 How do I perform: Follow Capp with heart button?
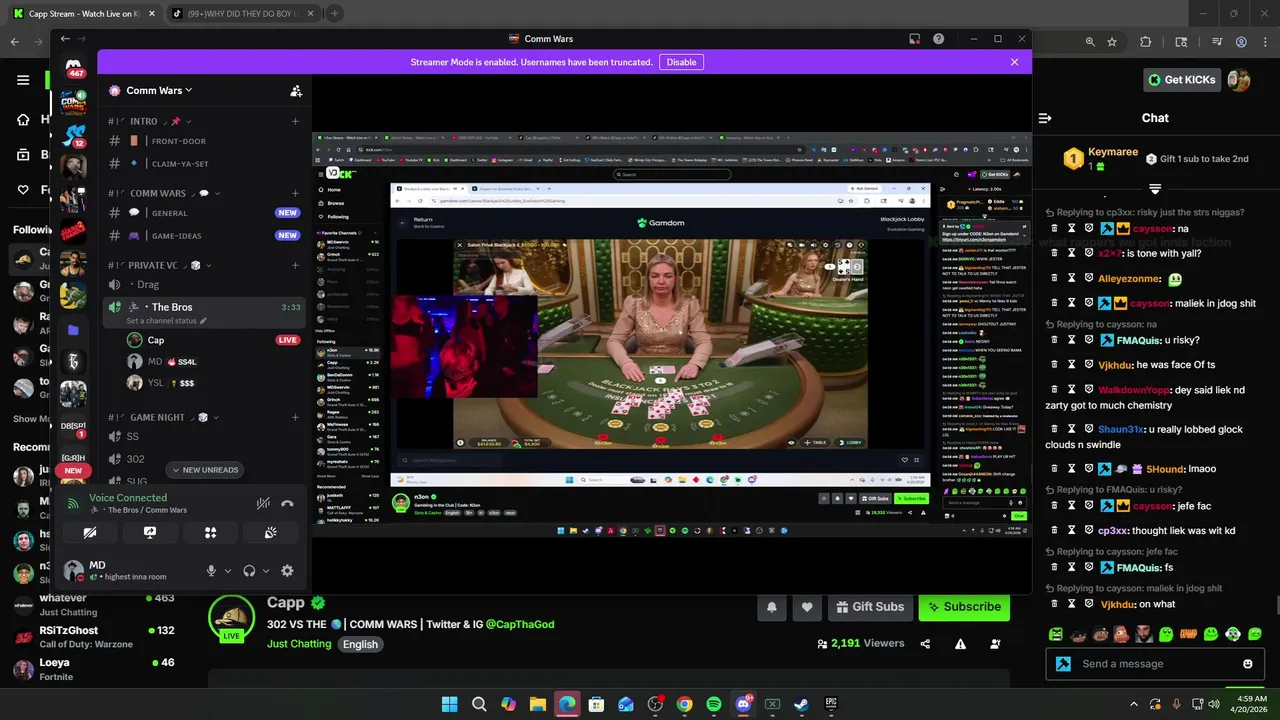coord(807,607)
